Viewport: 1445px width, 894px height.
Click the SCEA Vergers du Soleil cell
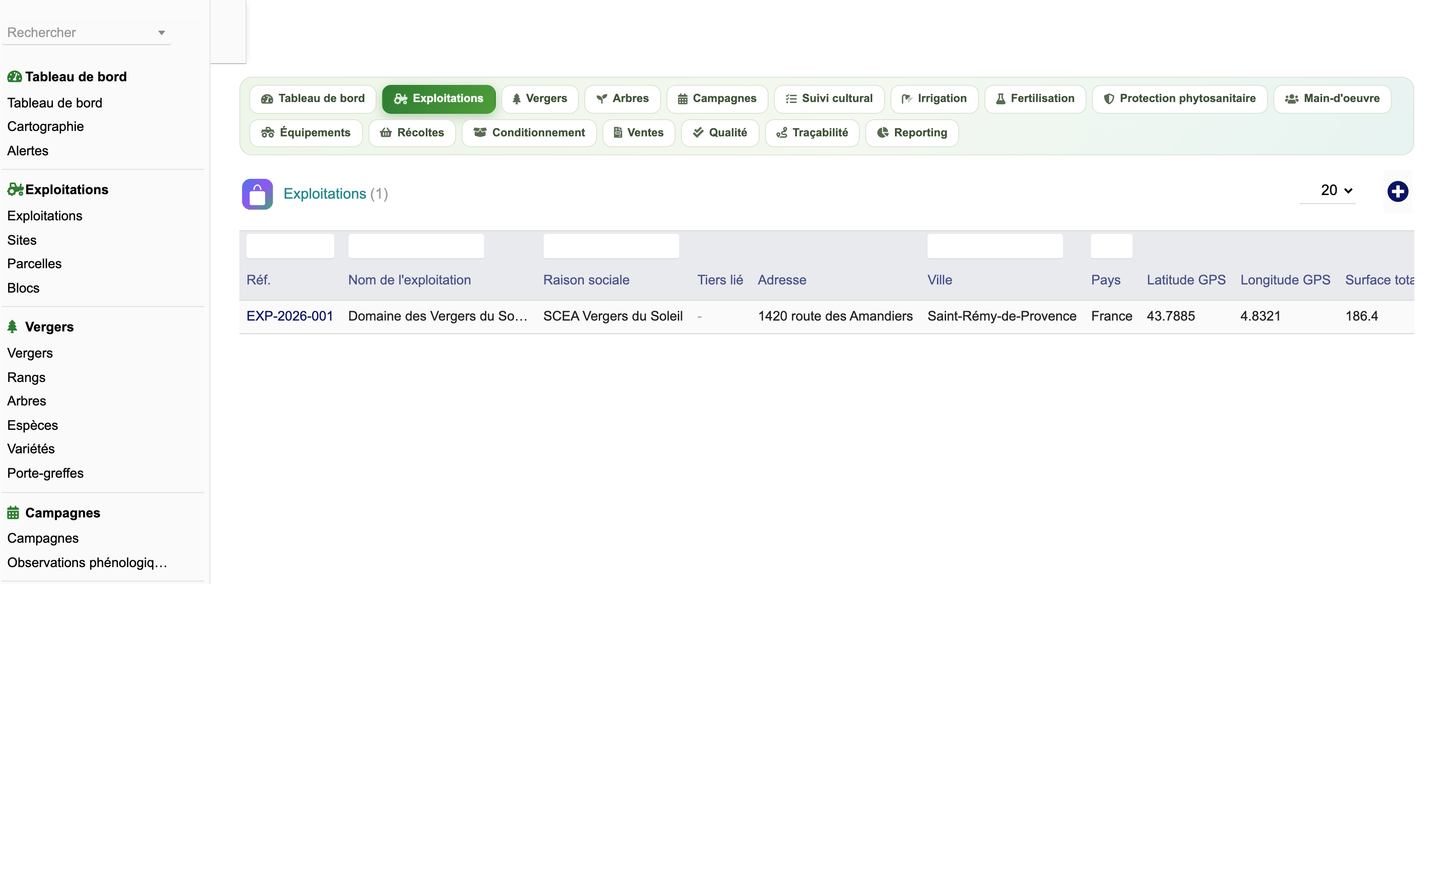click(x=613, y=316)
